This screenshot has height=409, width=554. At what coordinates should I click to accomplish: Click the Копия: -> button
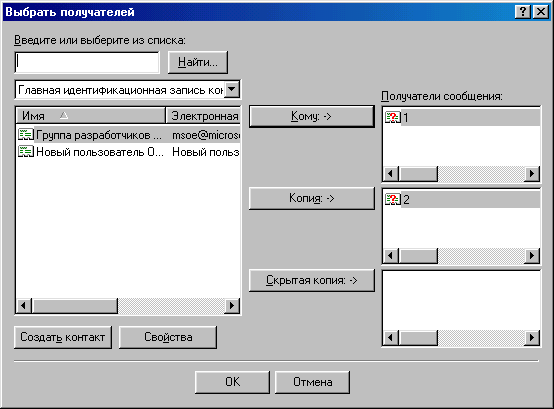312,198
